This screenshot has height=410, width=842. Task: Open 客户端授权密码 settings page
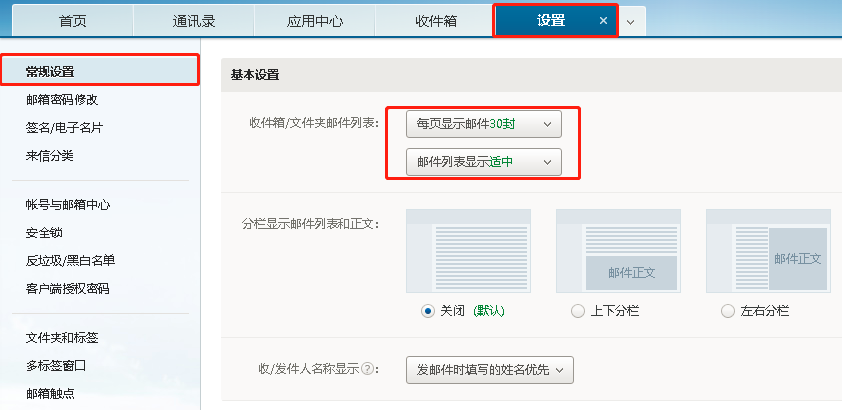pyautogui.click(x=67, y=288)
